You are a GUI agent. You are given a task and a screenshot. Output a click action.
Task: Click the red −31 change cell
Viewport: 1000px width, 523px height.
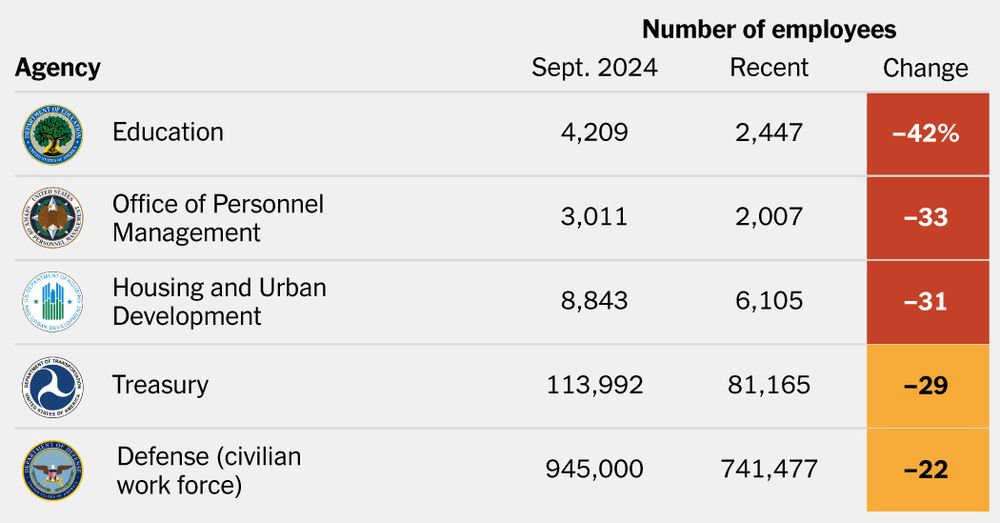coord(925,301)
